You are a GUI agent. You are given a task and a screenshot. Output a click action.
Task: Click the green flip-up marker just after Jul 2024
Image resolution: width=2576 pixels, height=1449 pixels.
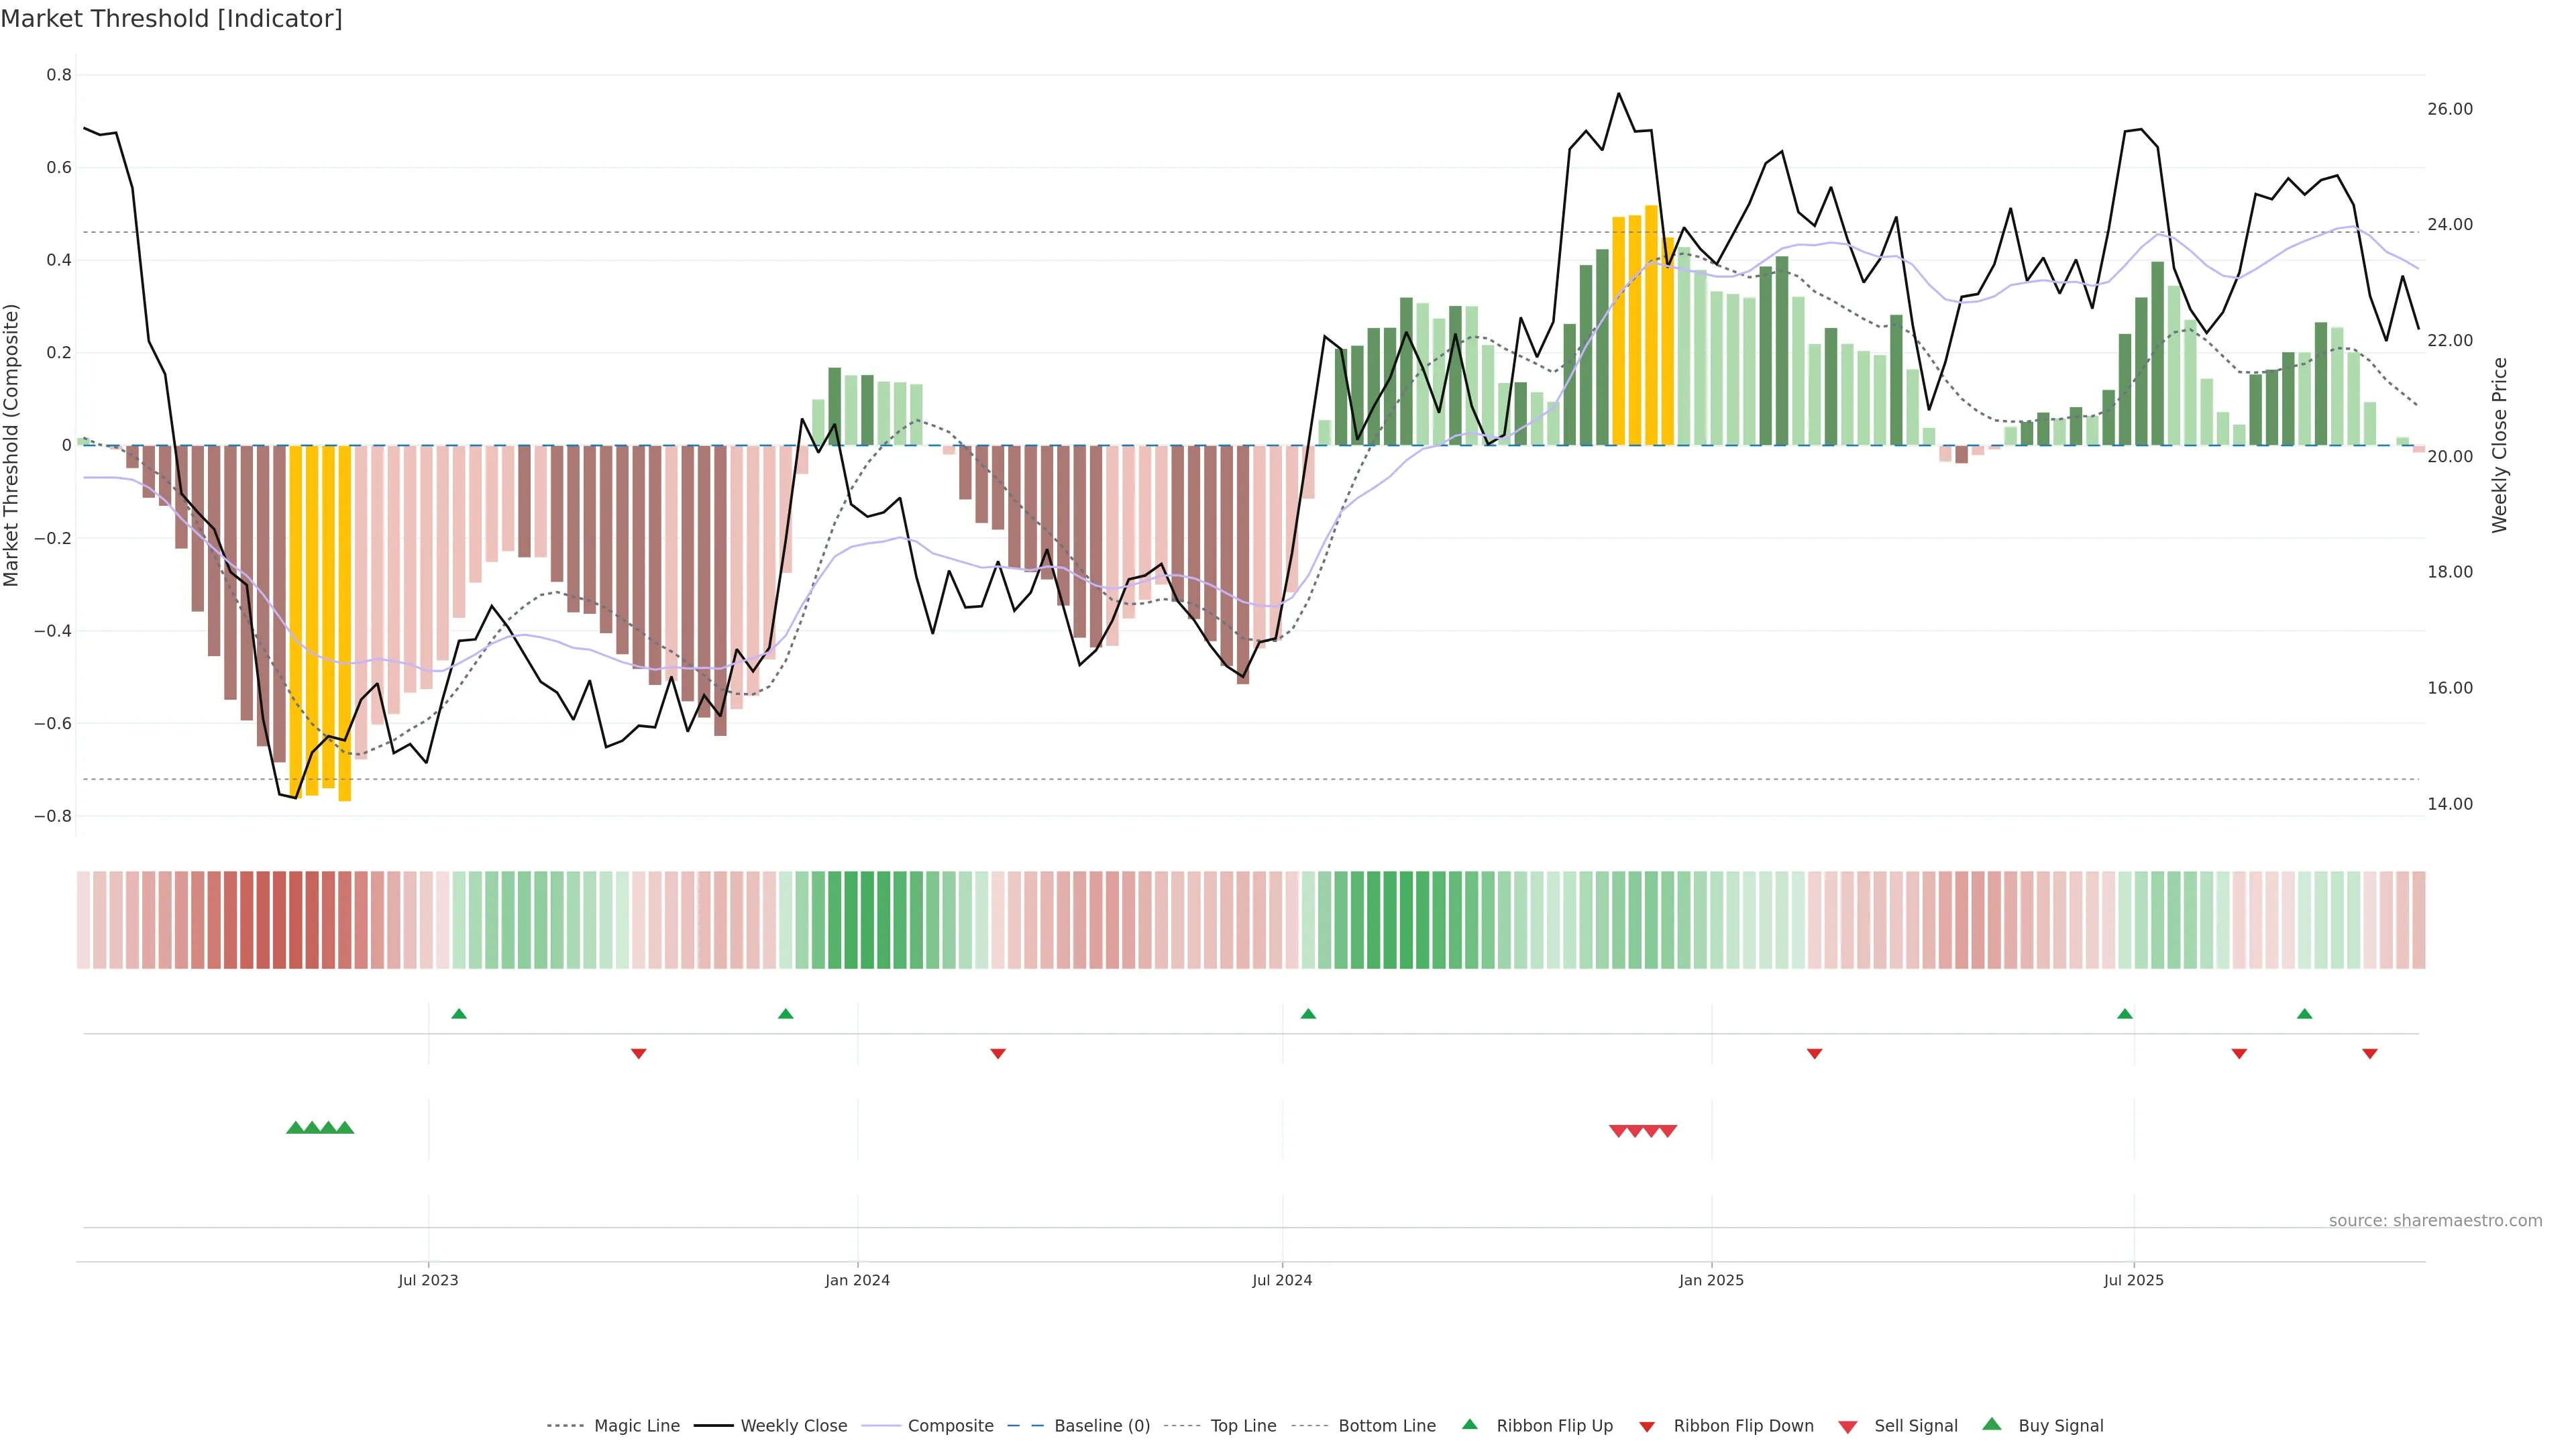point(1308,1014)
